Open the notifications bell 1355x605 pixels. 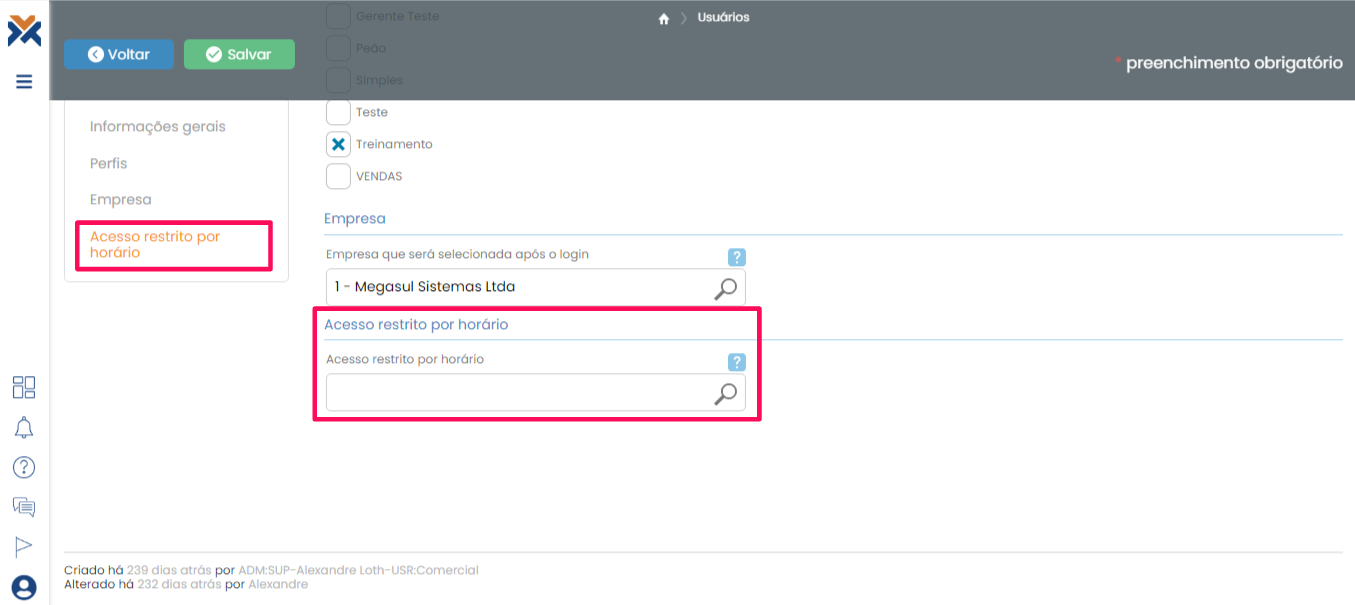point(24,428)
